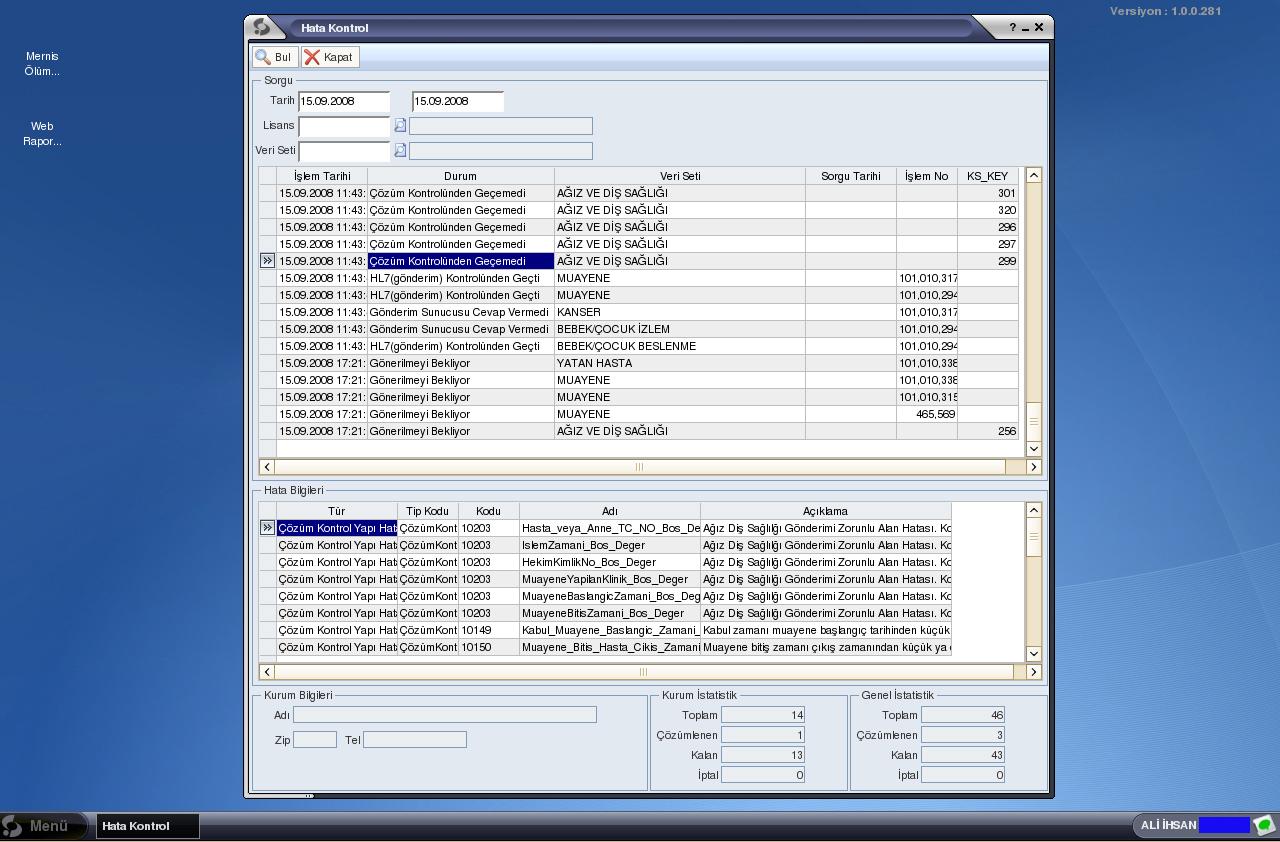Click query table scroll down arrow

pos(1034,449)
